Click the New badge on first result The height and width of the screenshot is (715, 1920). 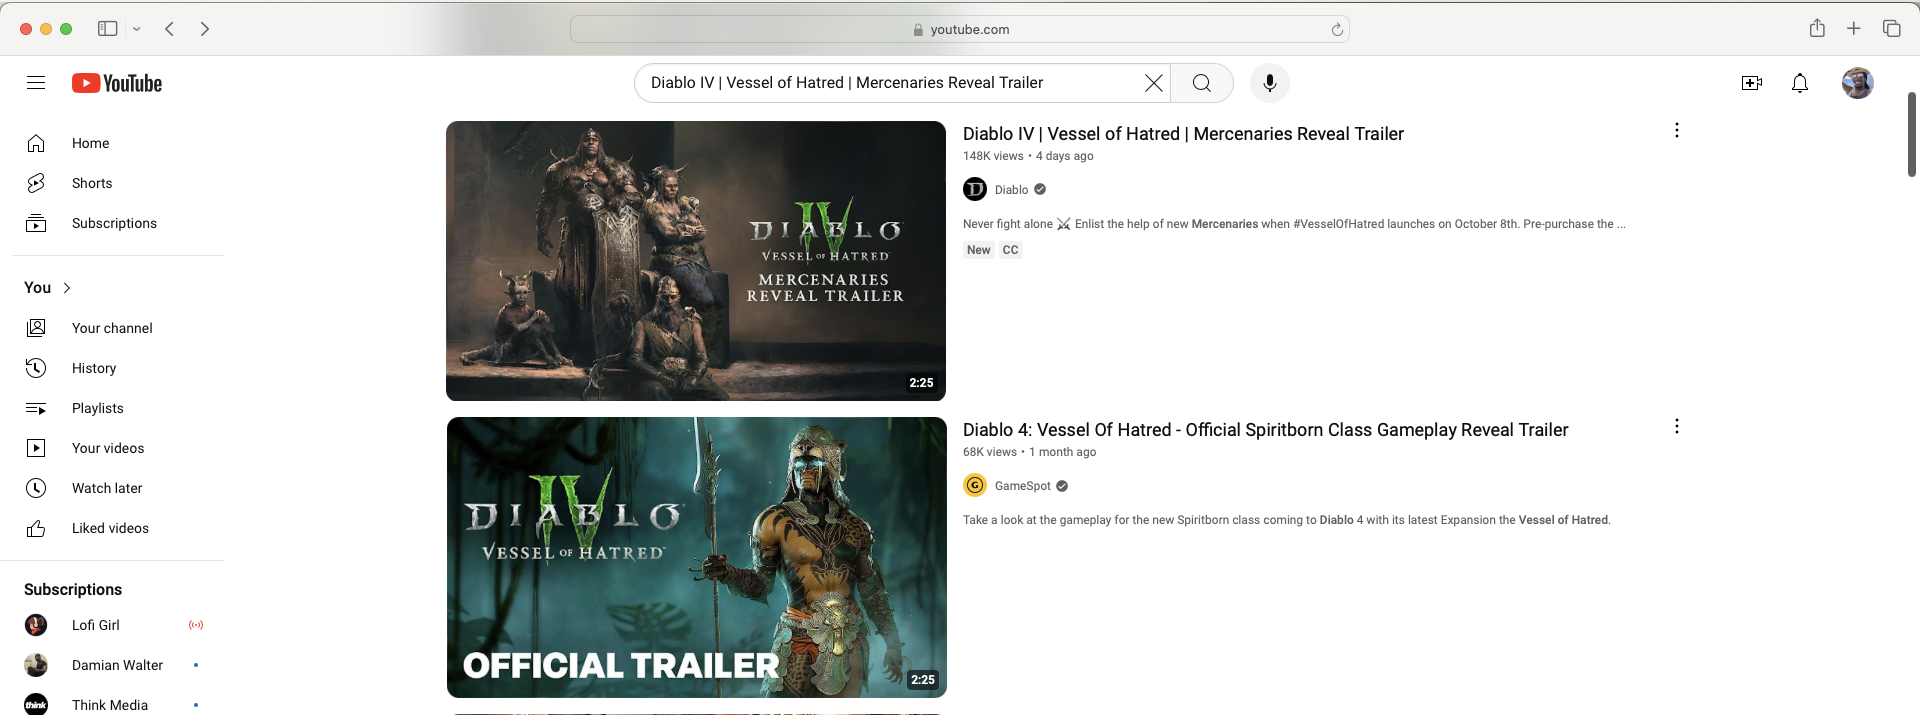tap(978, 250)
